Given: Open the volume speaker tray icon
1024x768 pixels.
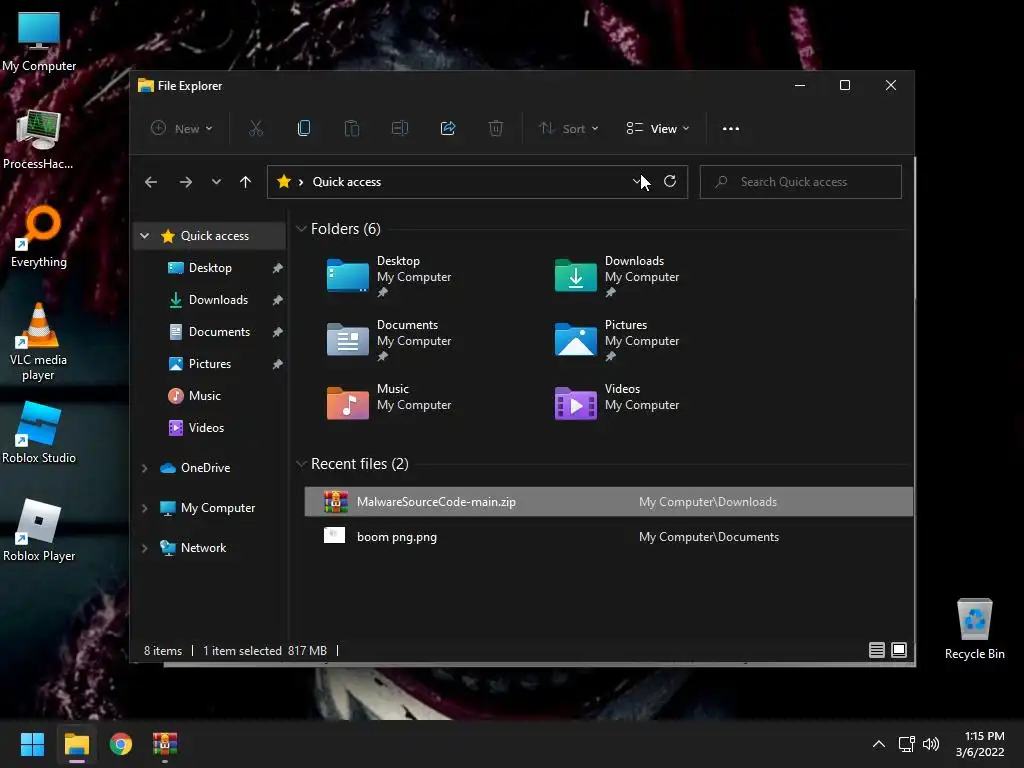Looking at the screenshot, I should [x=931, y=744].
